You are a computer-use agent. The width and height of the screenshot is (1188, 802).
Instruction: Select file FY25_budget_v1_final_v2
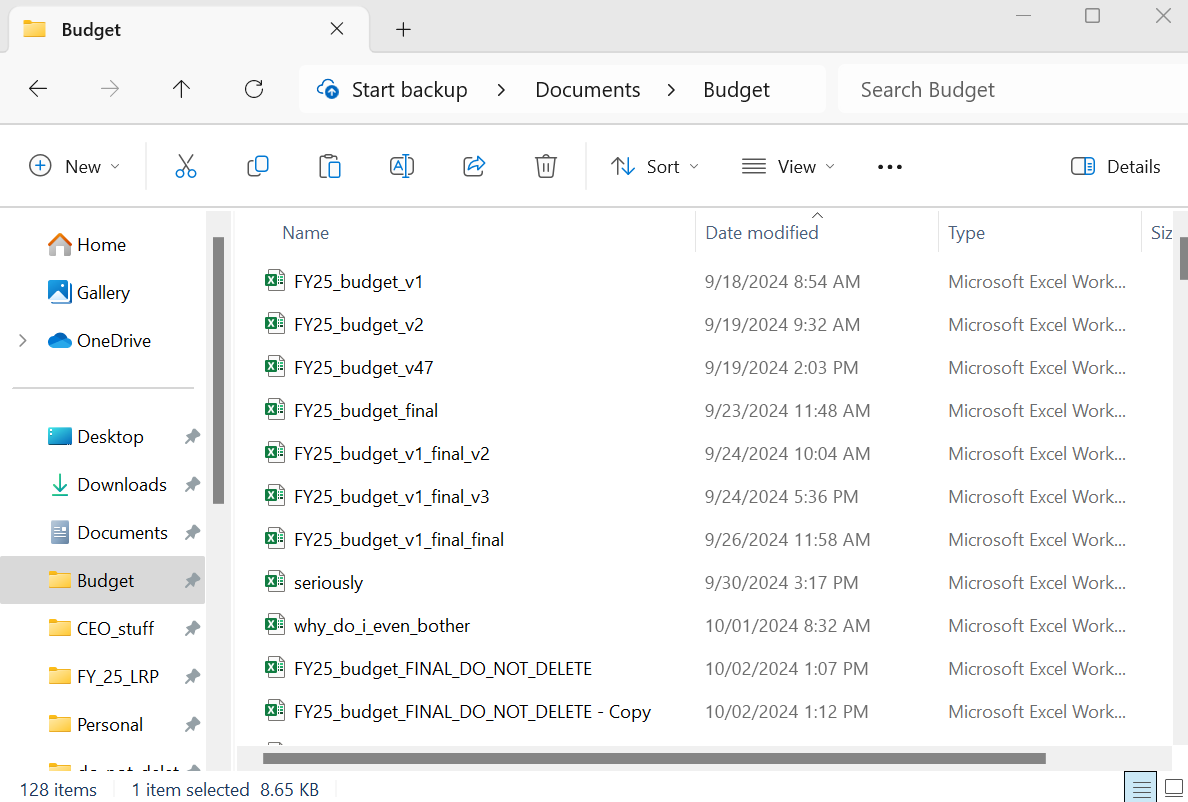click(392, 454)
